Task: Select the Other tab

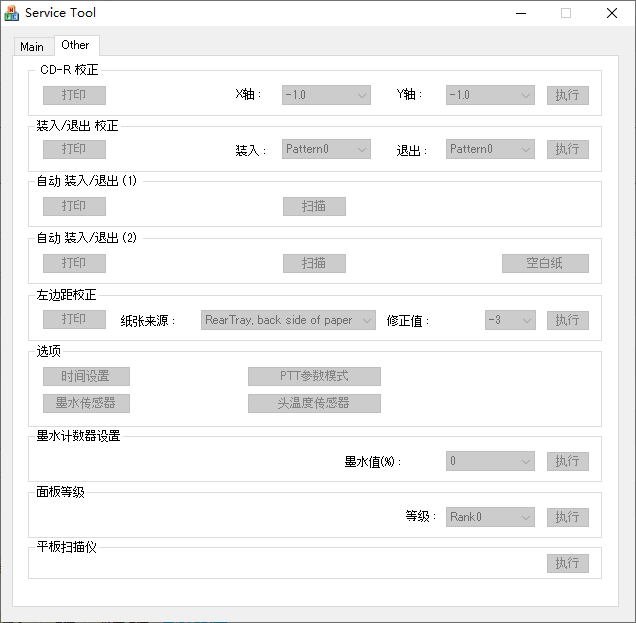Action: click(x=75, y=45)
